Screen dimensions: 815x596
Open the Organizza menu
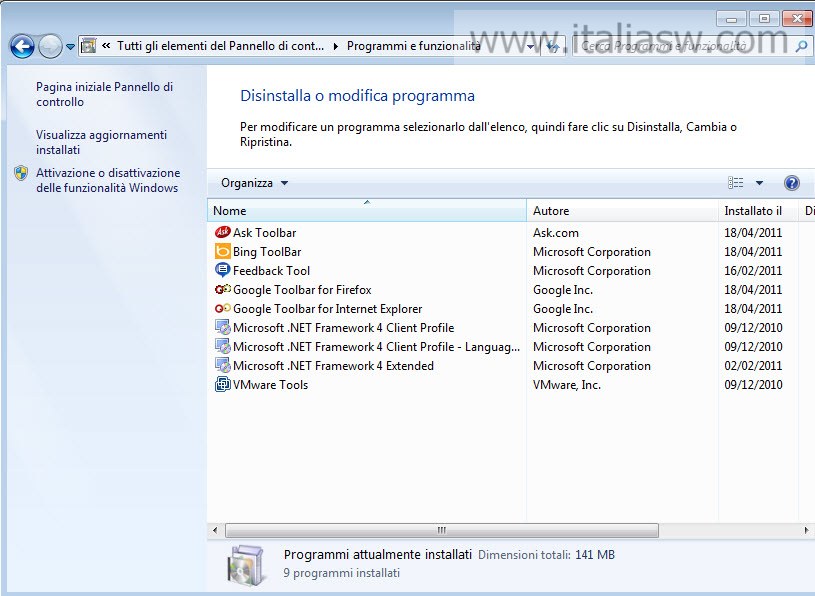[254, 183]
